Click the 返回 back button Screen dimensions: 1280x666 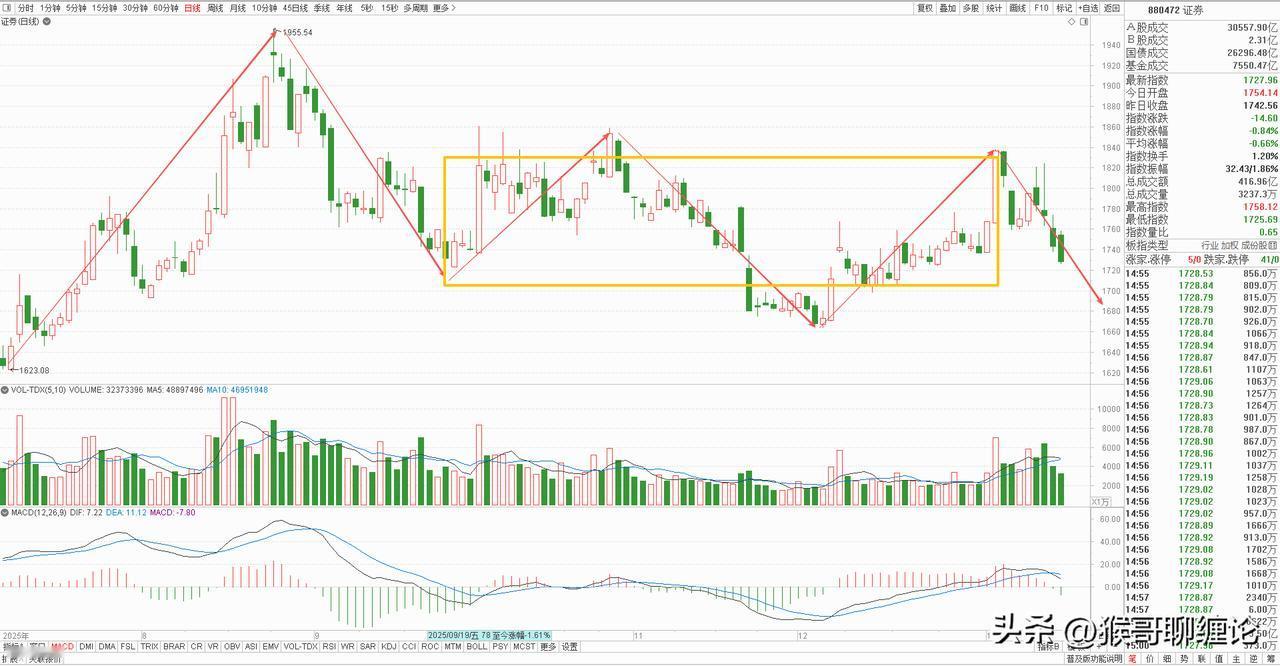(1112, 8)
